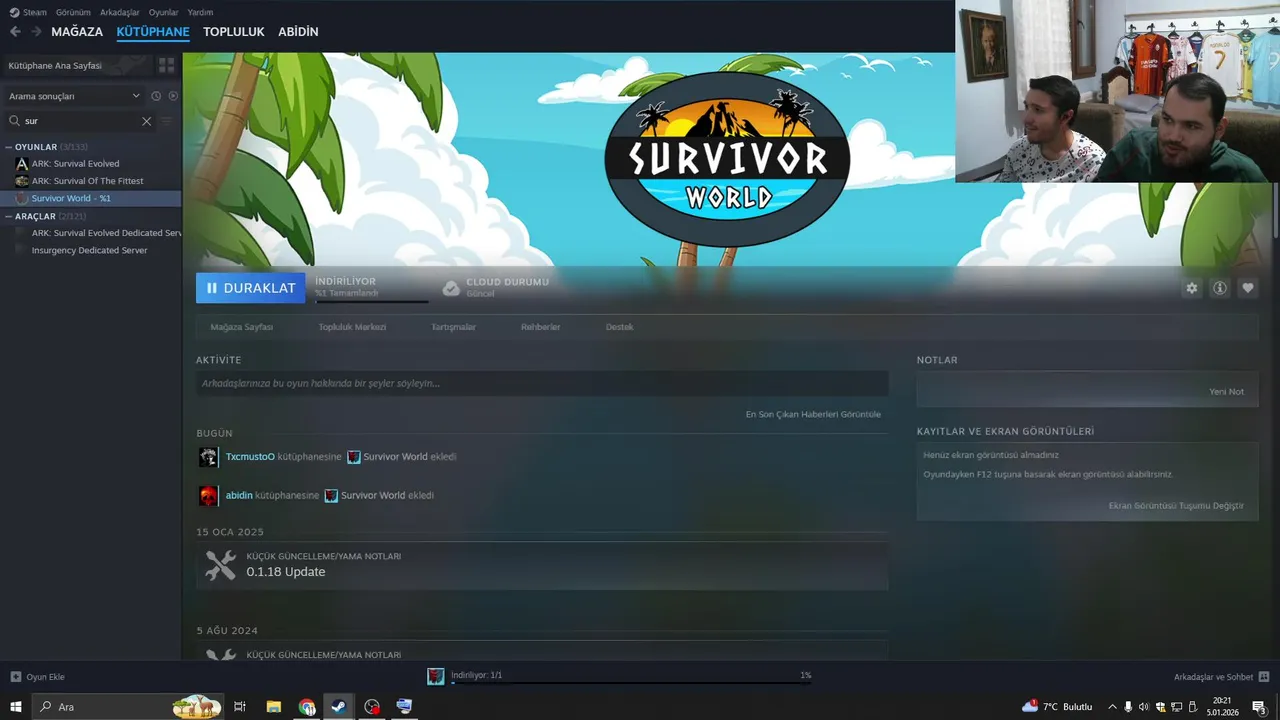The width and height of the screenshot is (1280, 720).
Task: Open the Görünüm menu
Action: click(73, 12)
